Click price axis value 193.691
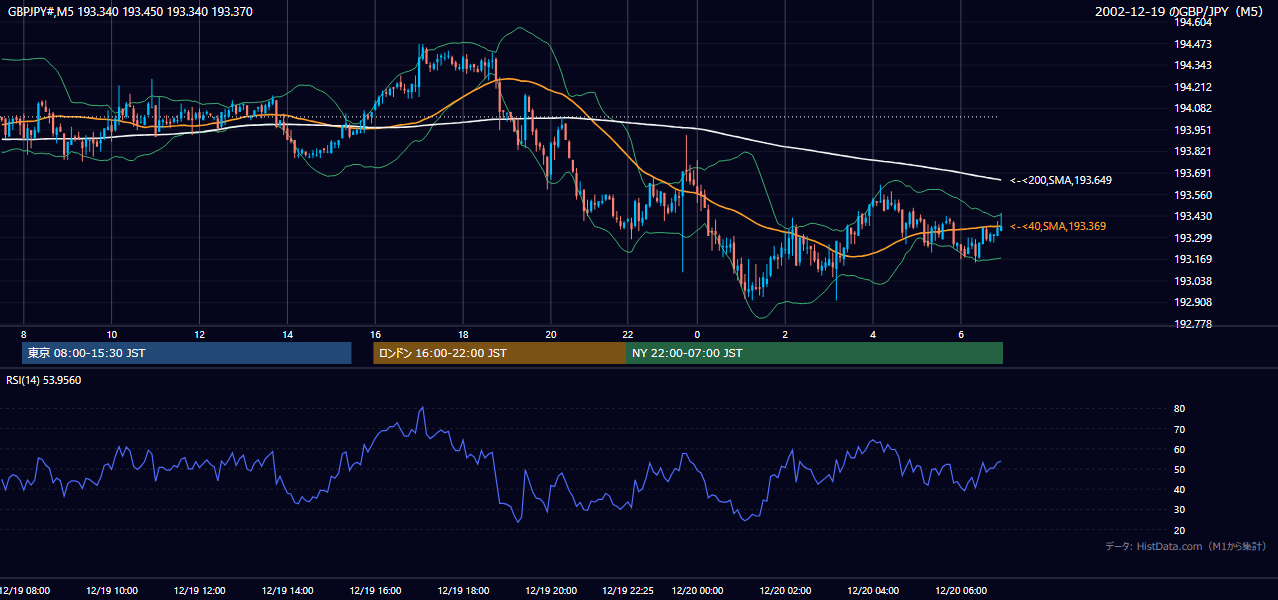 [1193, 173]
